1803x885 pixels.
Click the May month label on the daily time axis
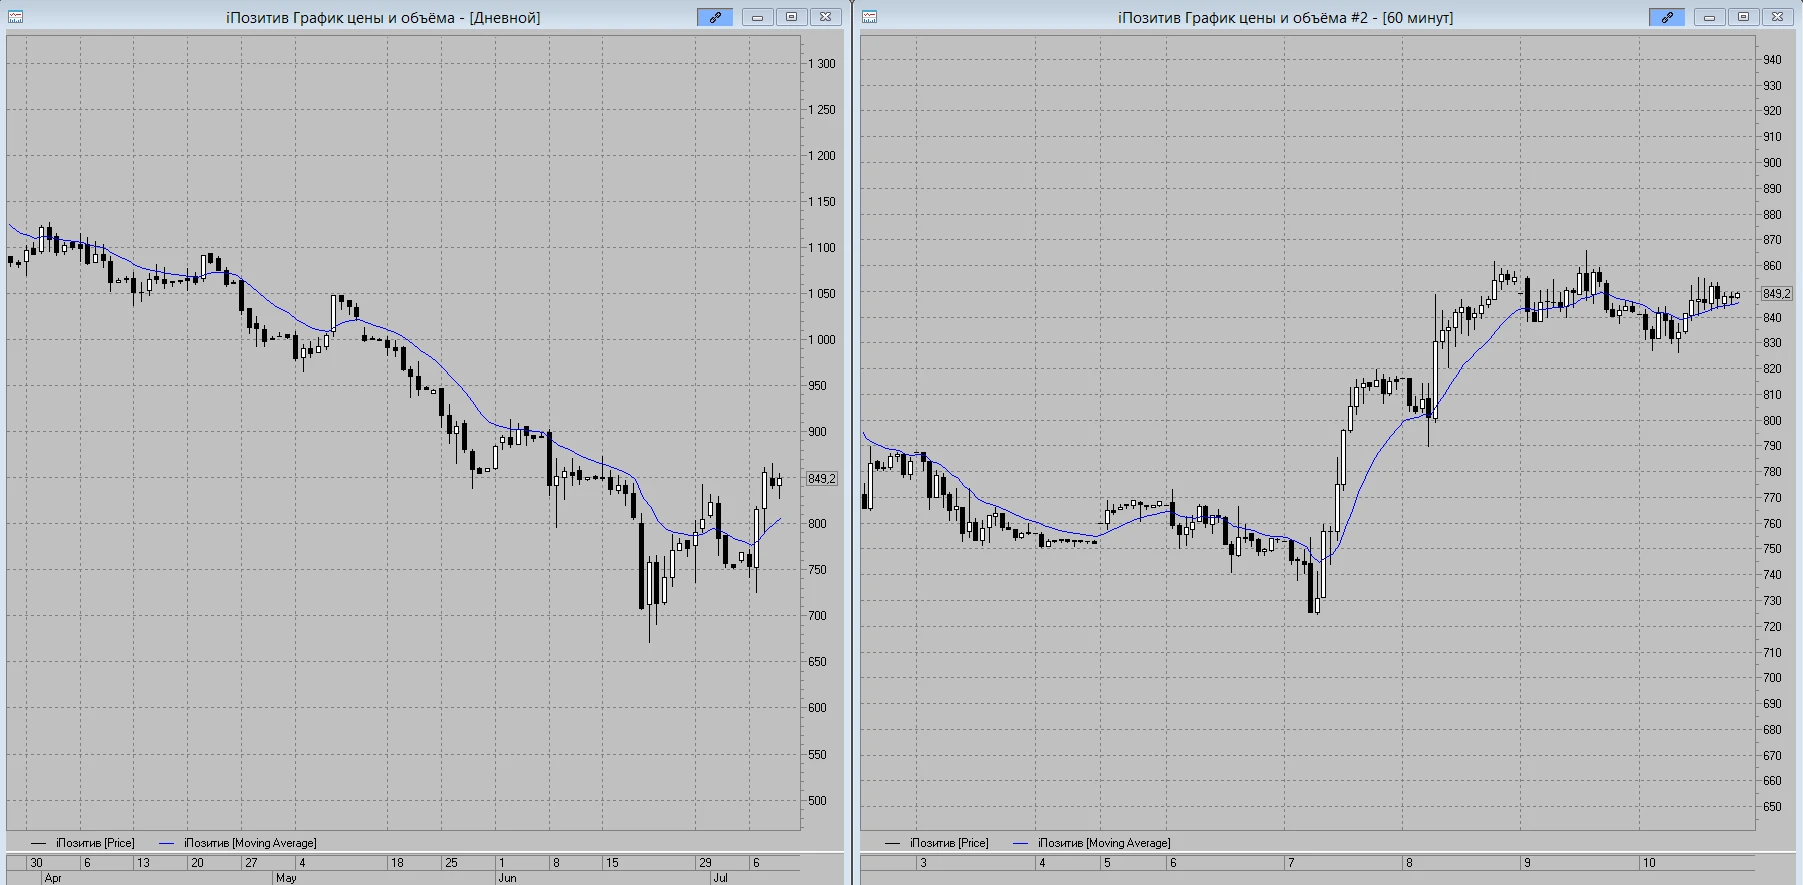(286, 878)
